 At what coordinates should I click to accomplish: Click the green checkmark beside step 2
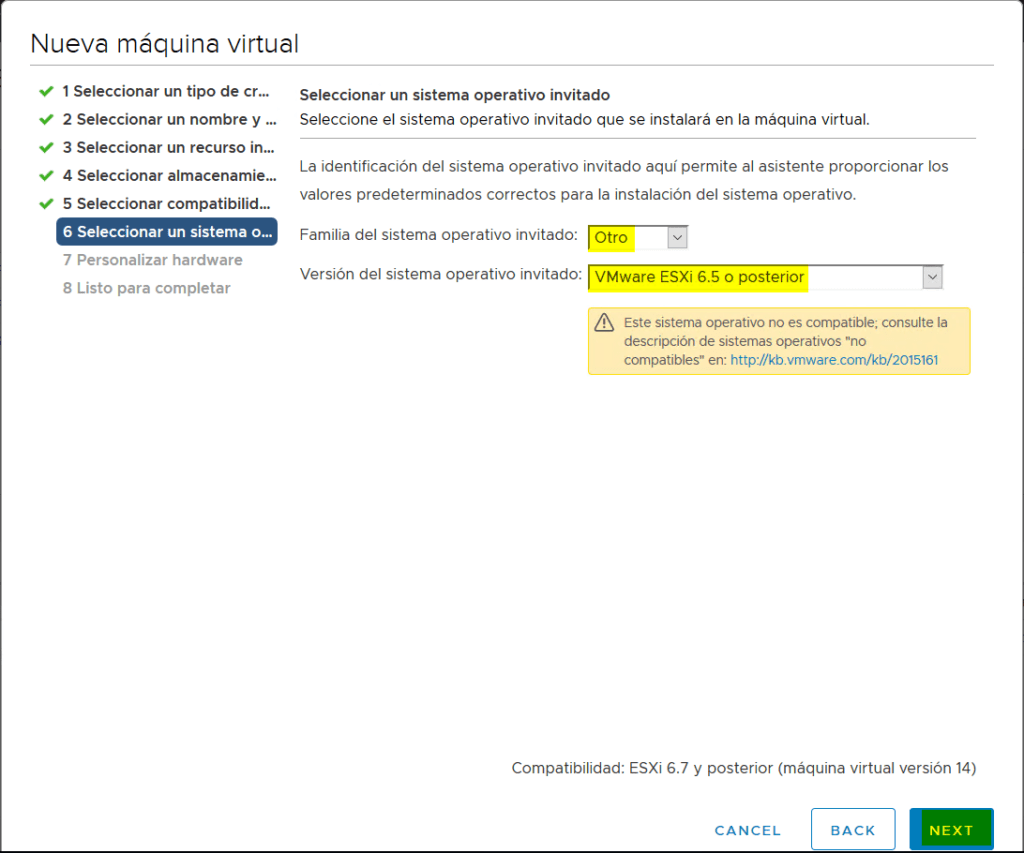coord(45,119)
